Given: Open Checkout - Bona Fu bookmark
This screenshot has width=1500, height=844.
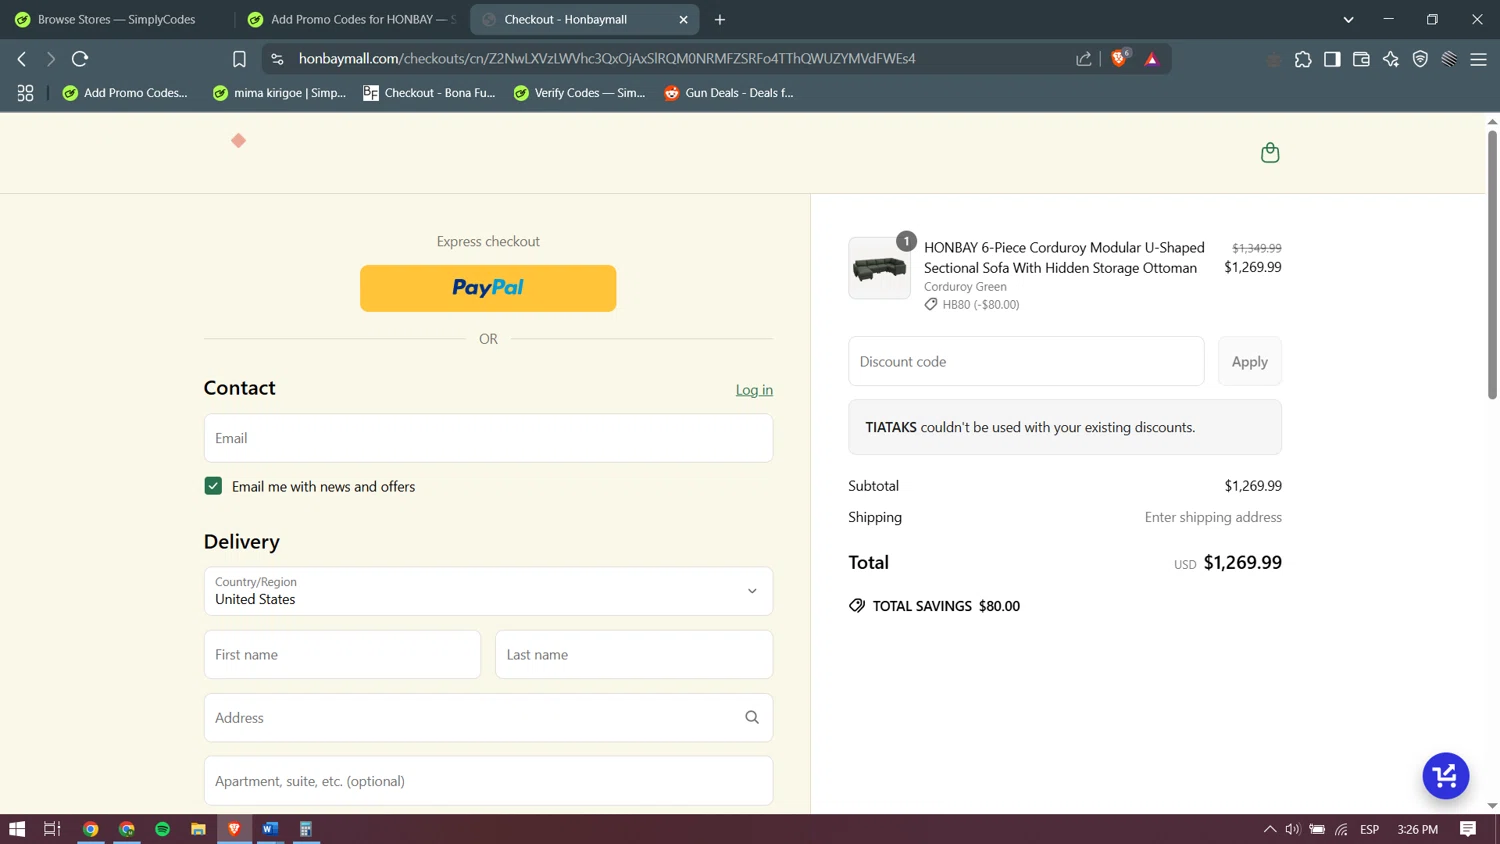Looking at the screenshot, I should click(x=429, y=93).
